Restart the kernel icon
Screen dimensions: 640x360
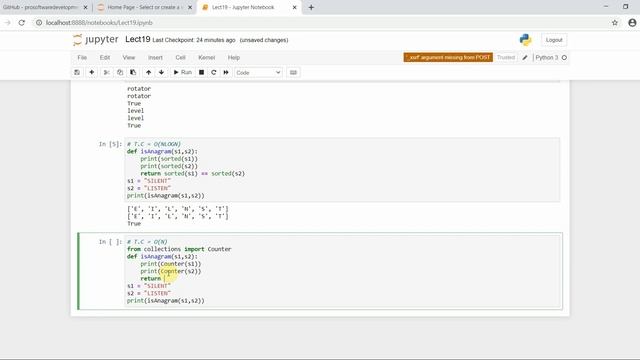click(213, 72)
